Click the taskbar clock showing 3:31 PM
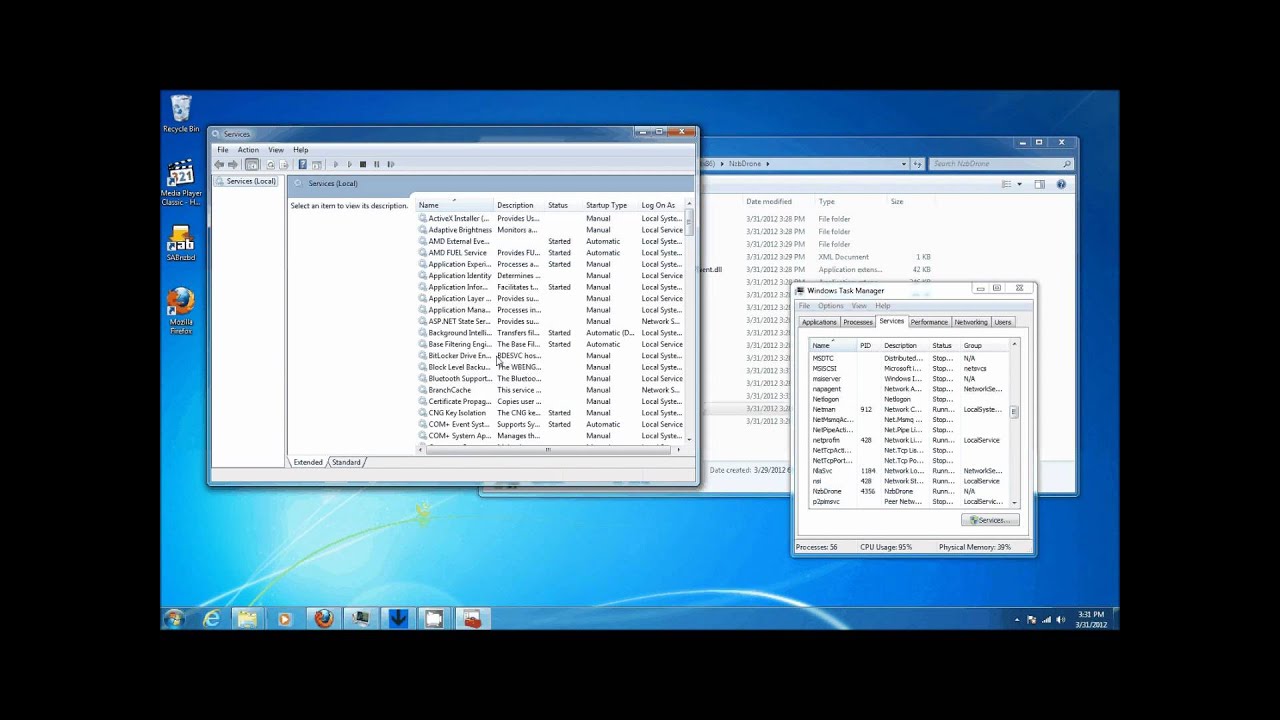The height and width of the screenshot is (720, 1280). click(x=1091, y=620)
